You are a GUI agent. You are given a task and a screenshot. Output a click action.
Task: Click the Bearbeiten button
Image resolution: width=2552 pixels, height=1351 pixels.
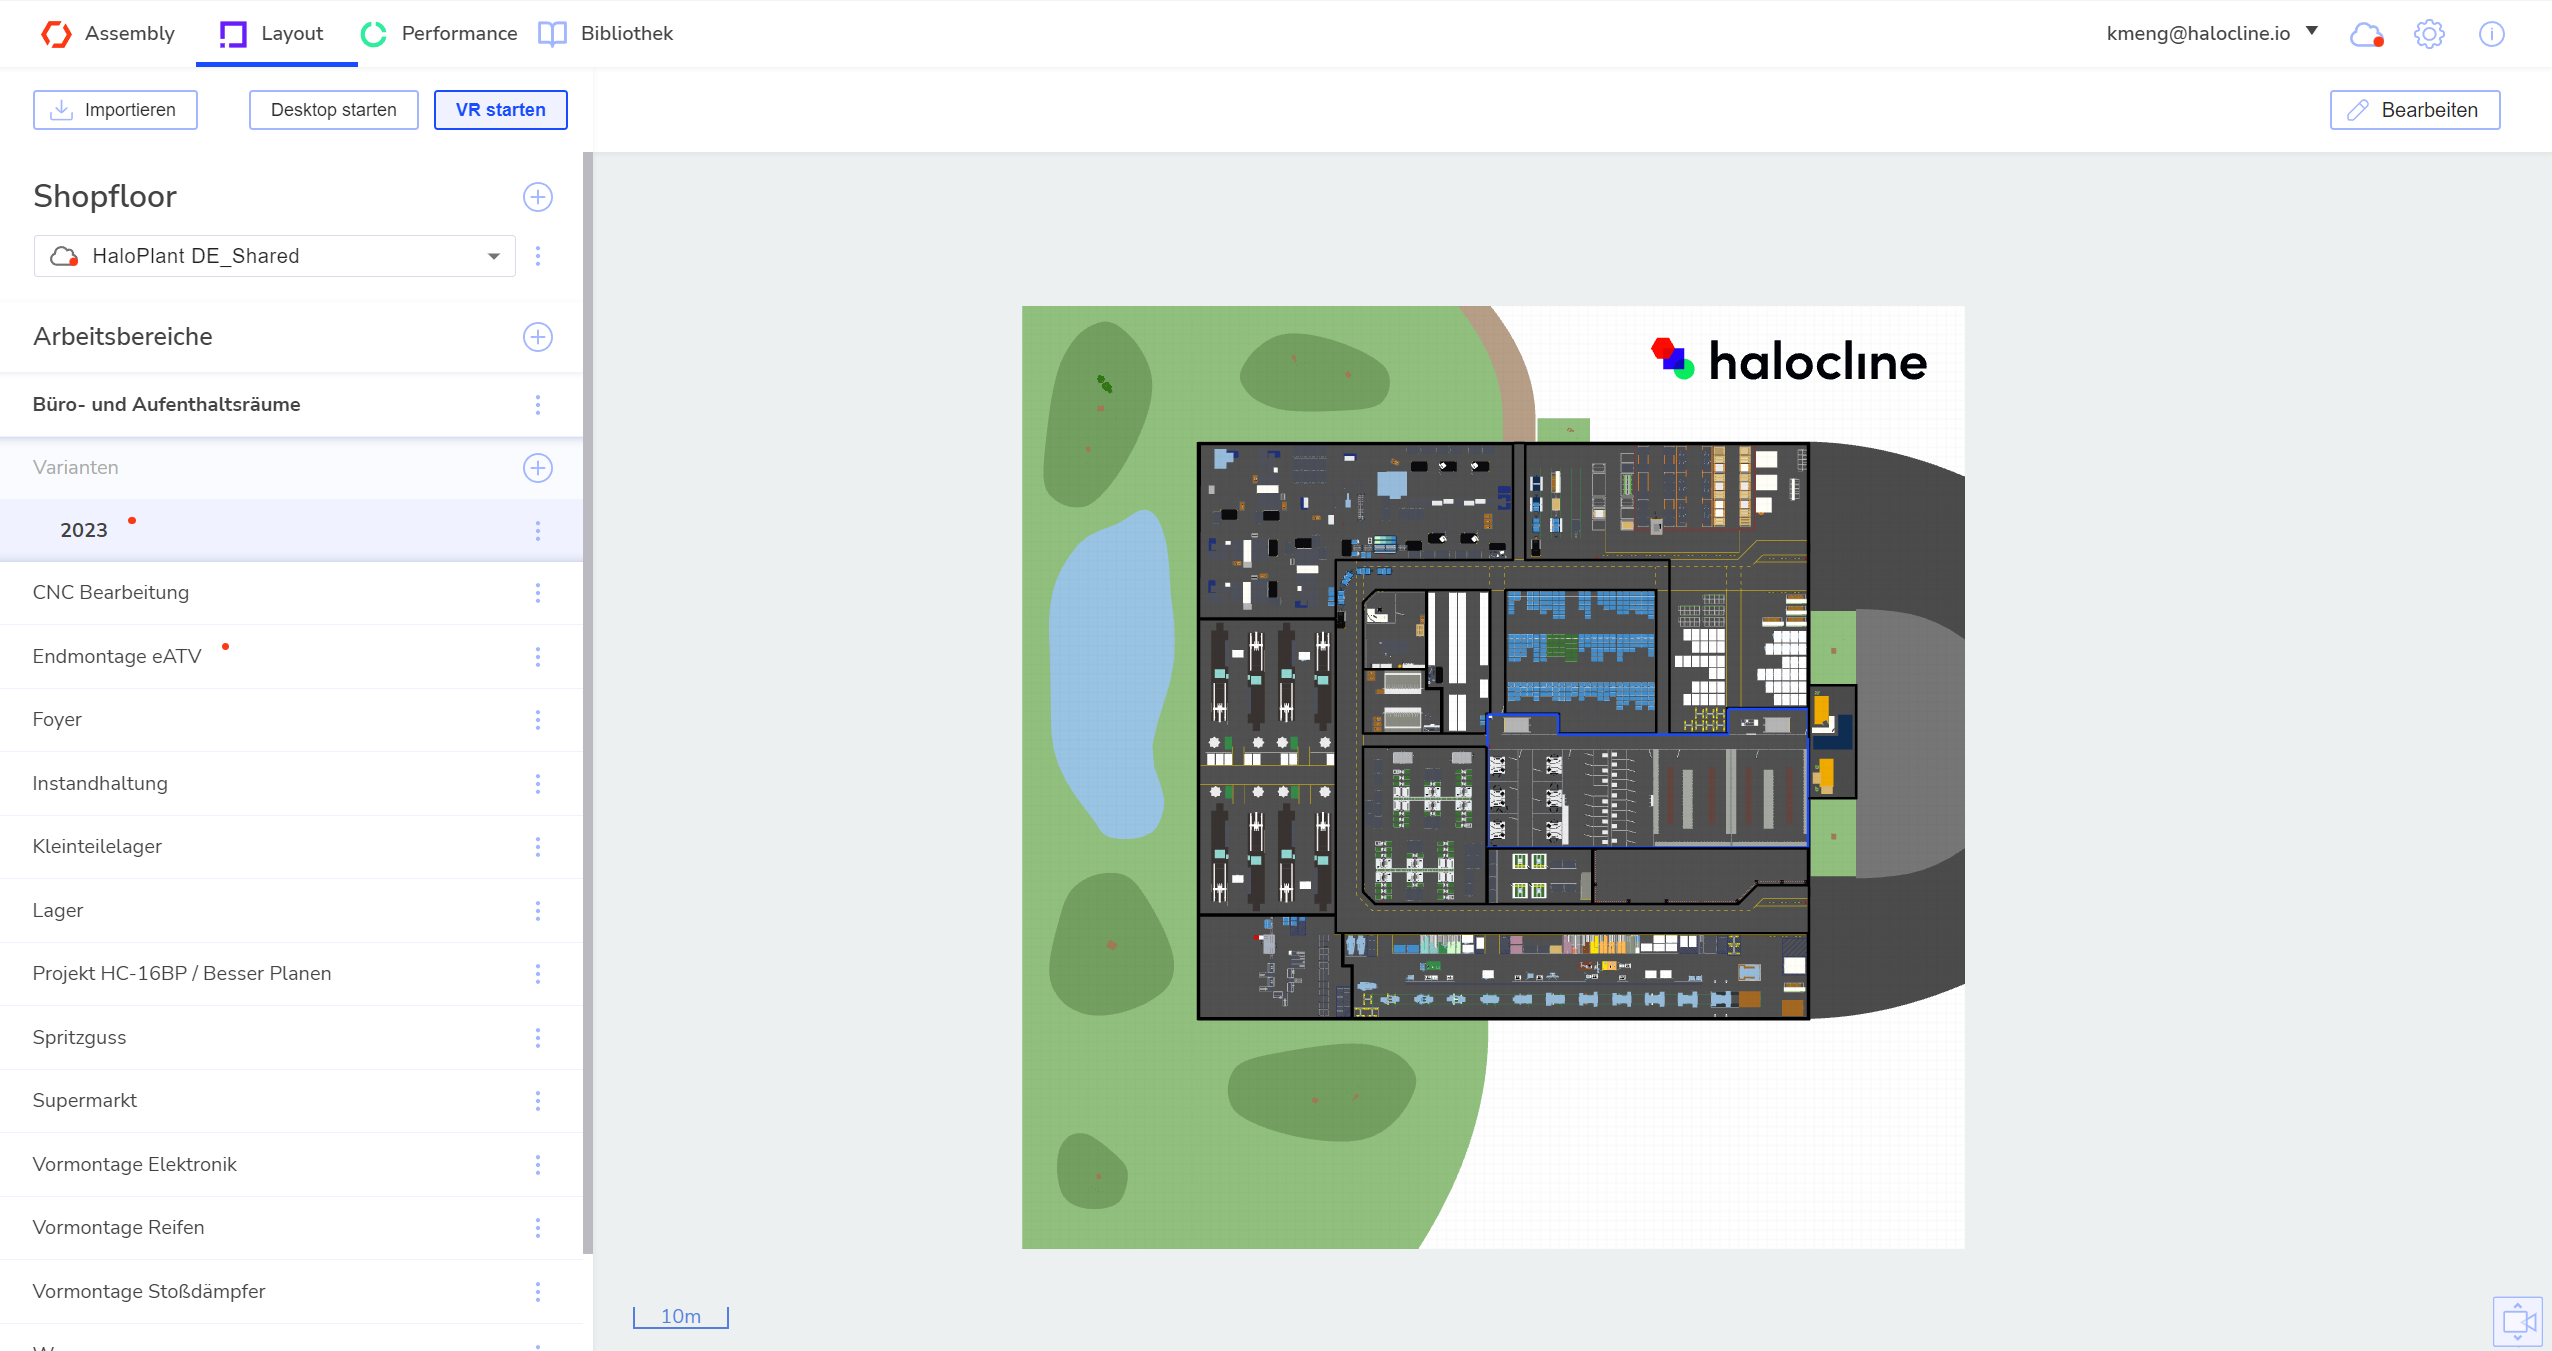2414,110
